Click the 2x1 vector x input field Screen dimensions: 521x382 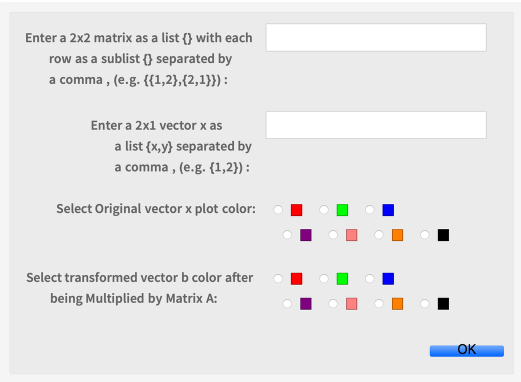pos(376,125)
